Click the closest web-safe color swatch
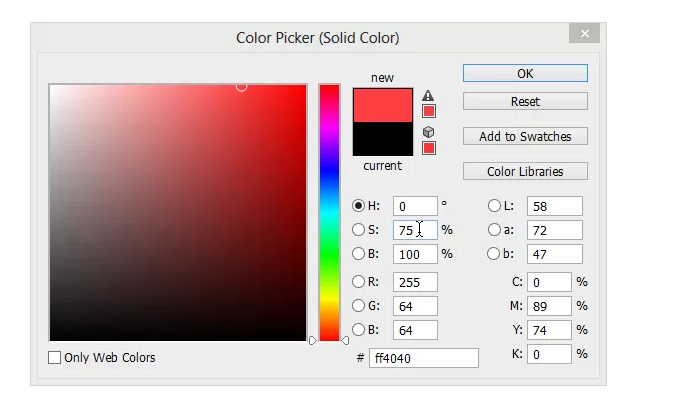This screenshot has width=673, height=406. point(428,148)
